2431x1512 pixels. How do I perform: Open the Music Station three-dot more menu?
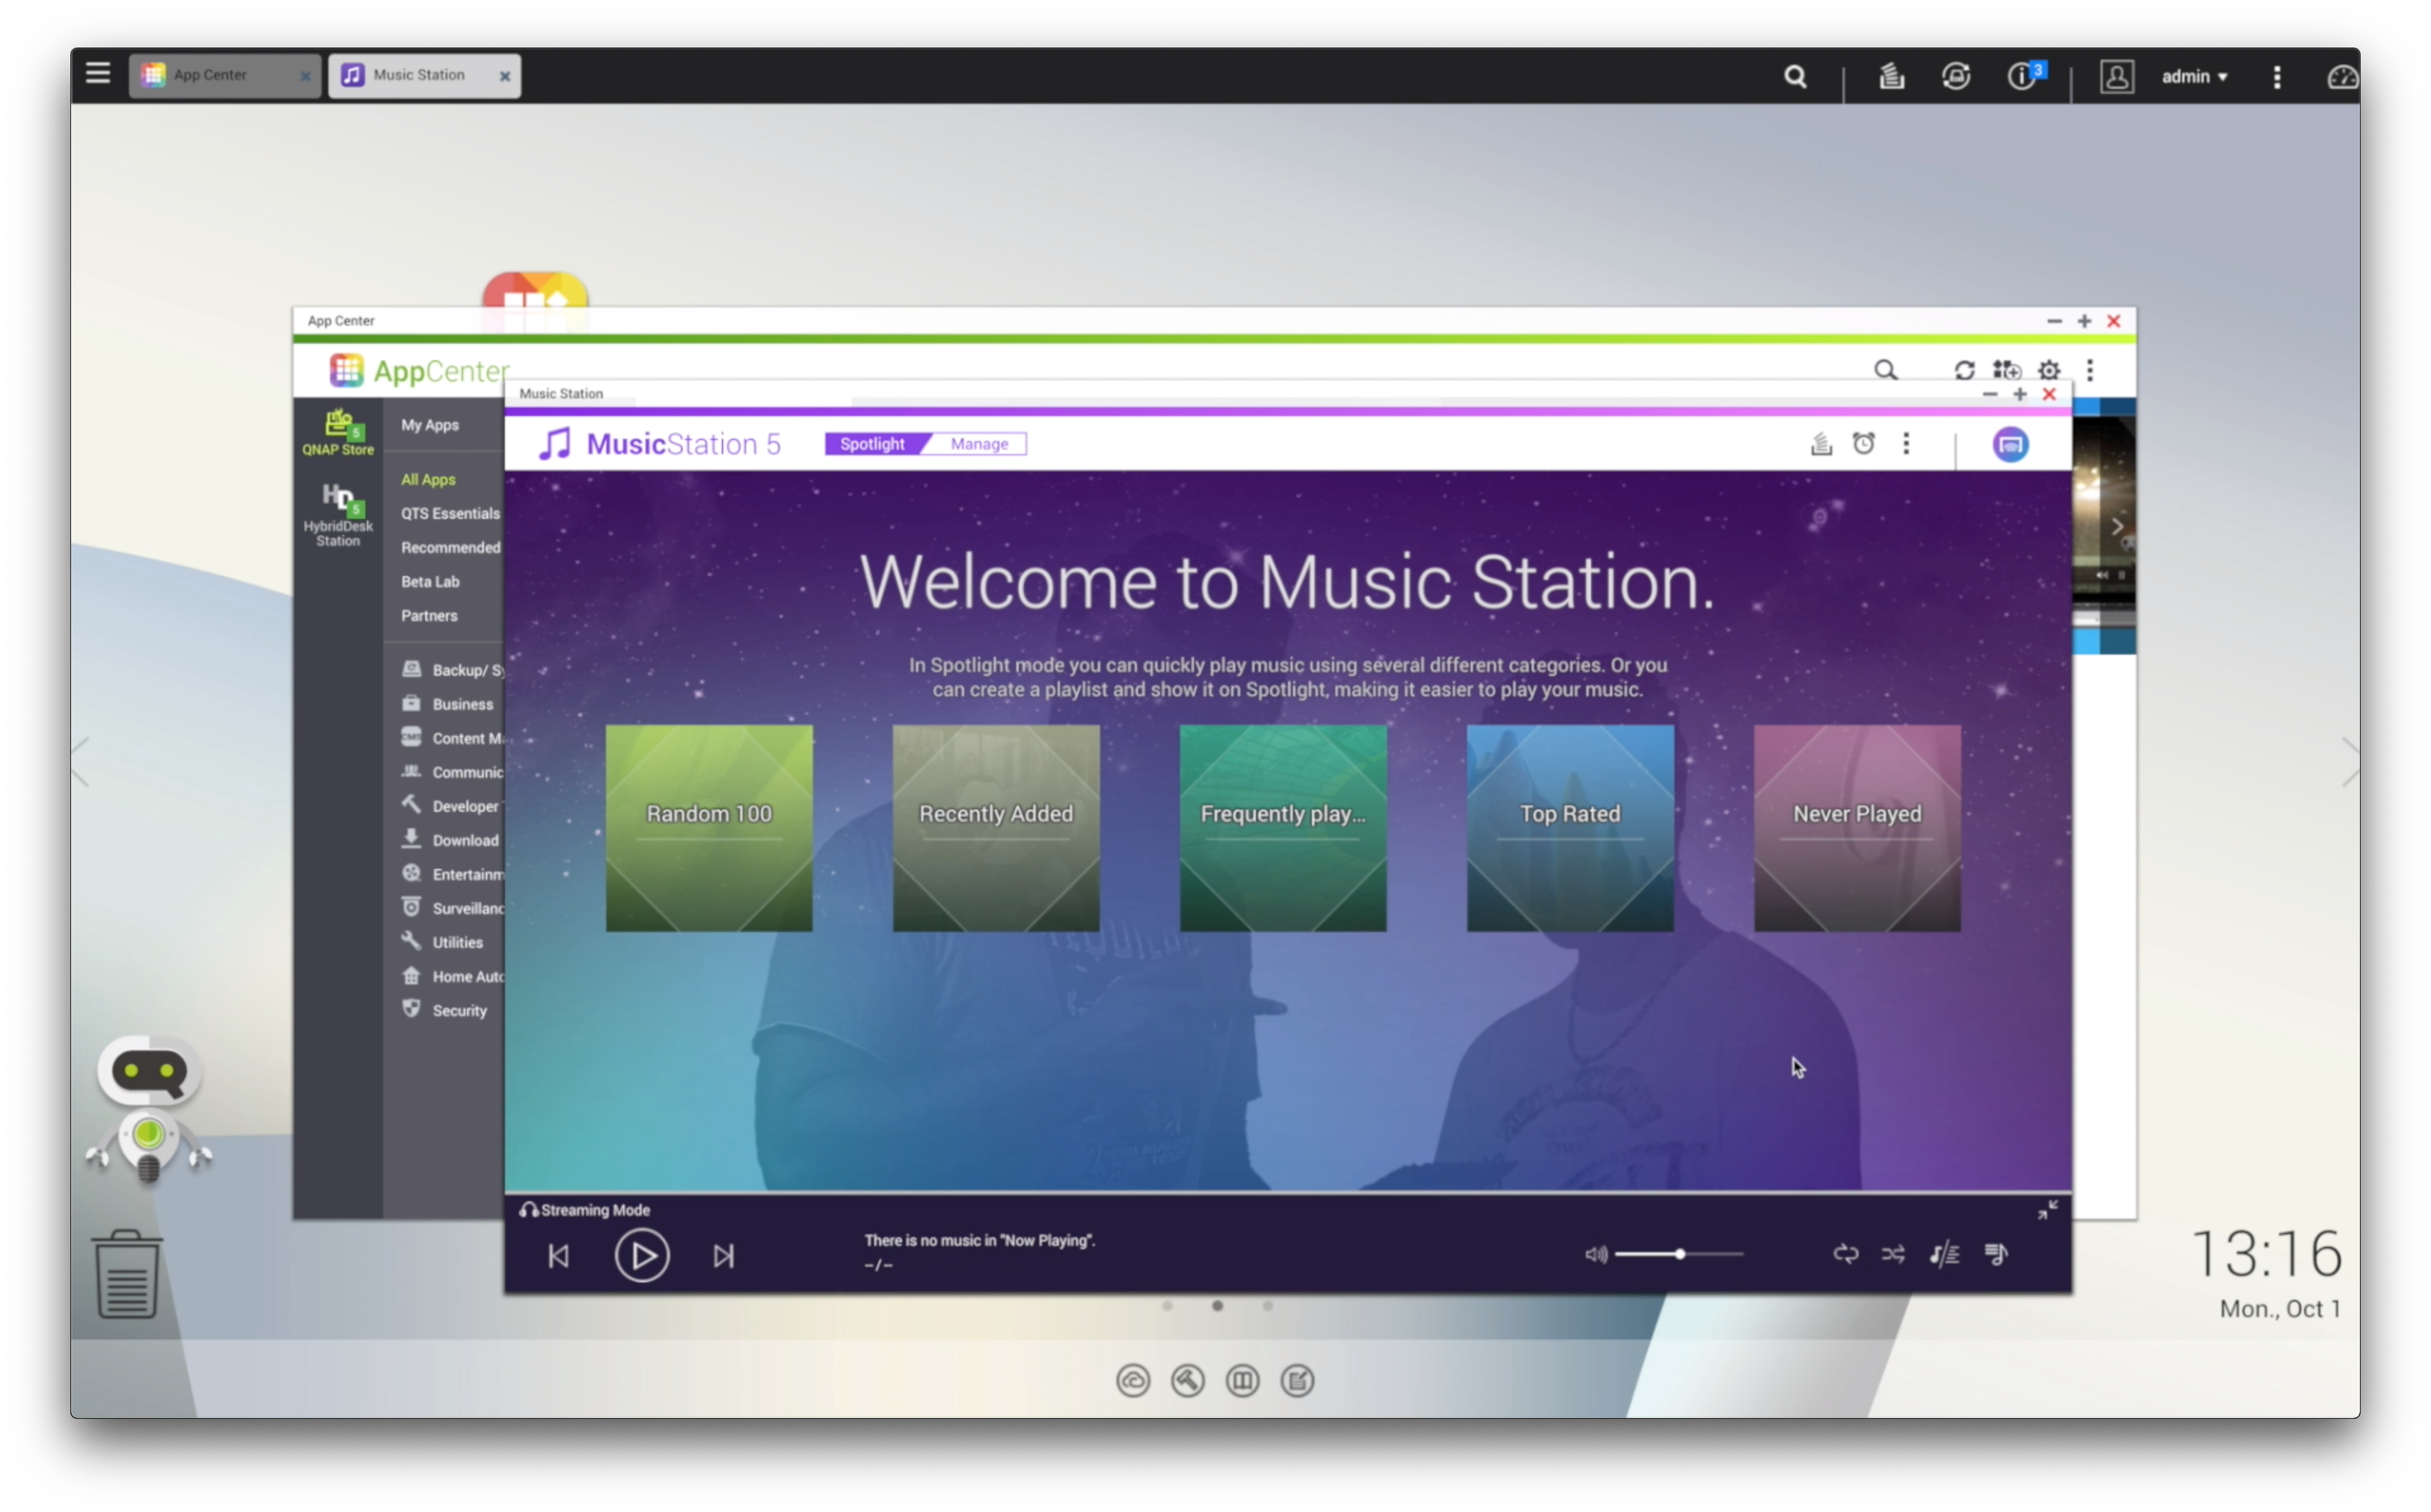click(1906, 444)
